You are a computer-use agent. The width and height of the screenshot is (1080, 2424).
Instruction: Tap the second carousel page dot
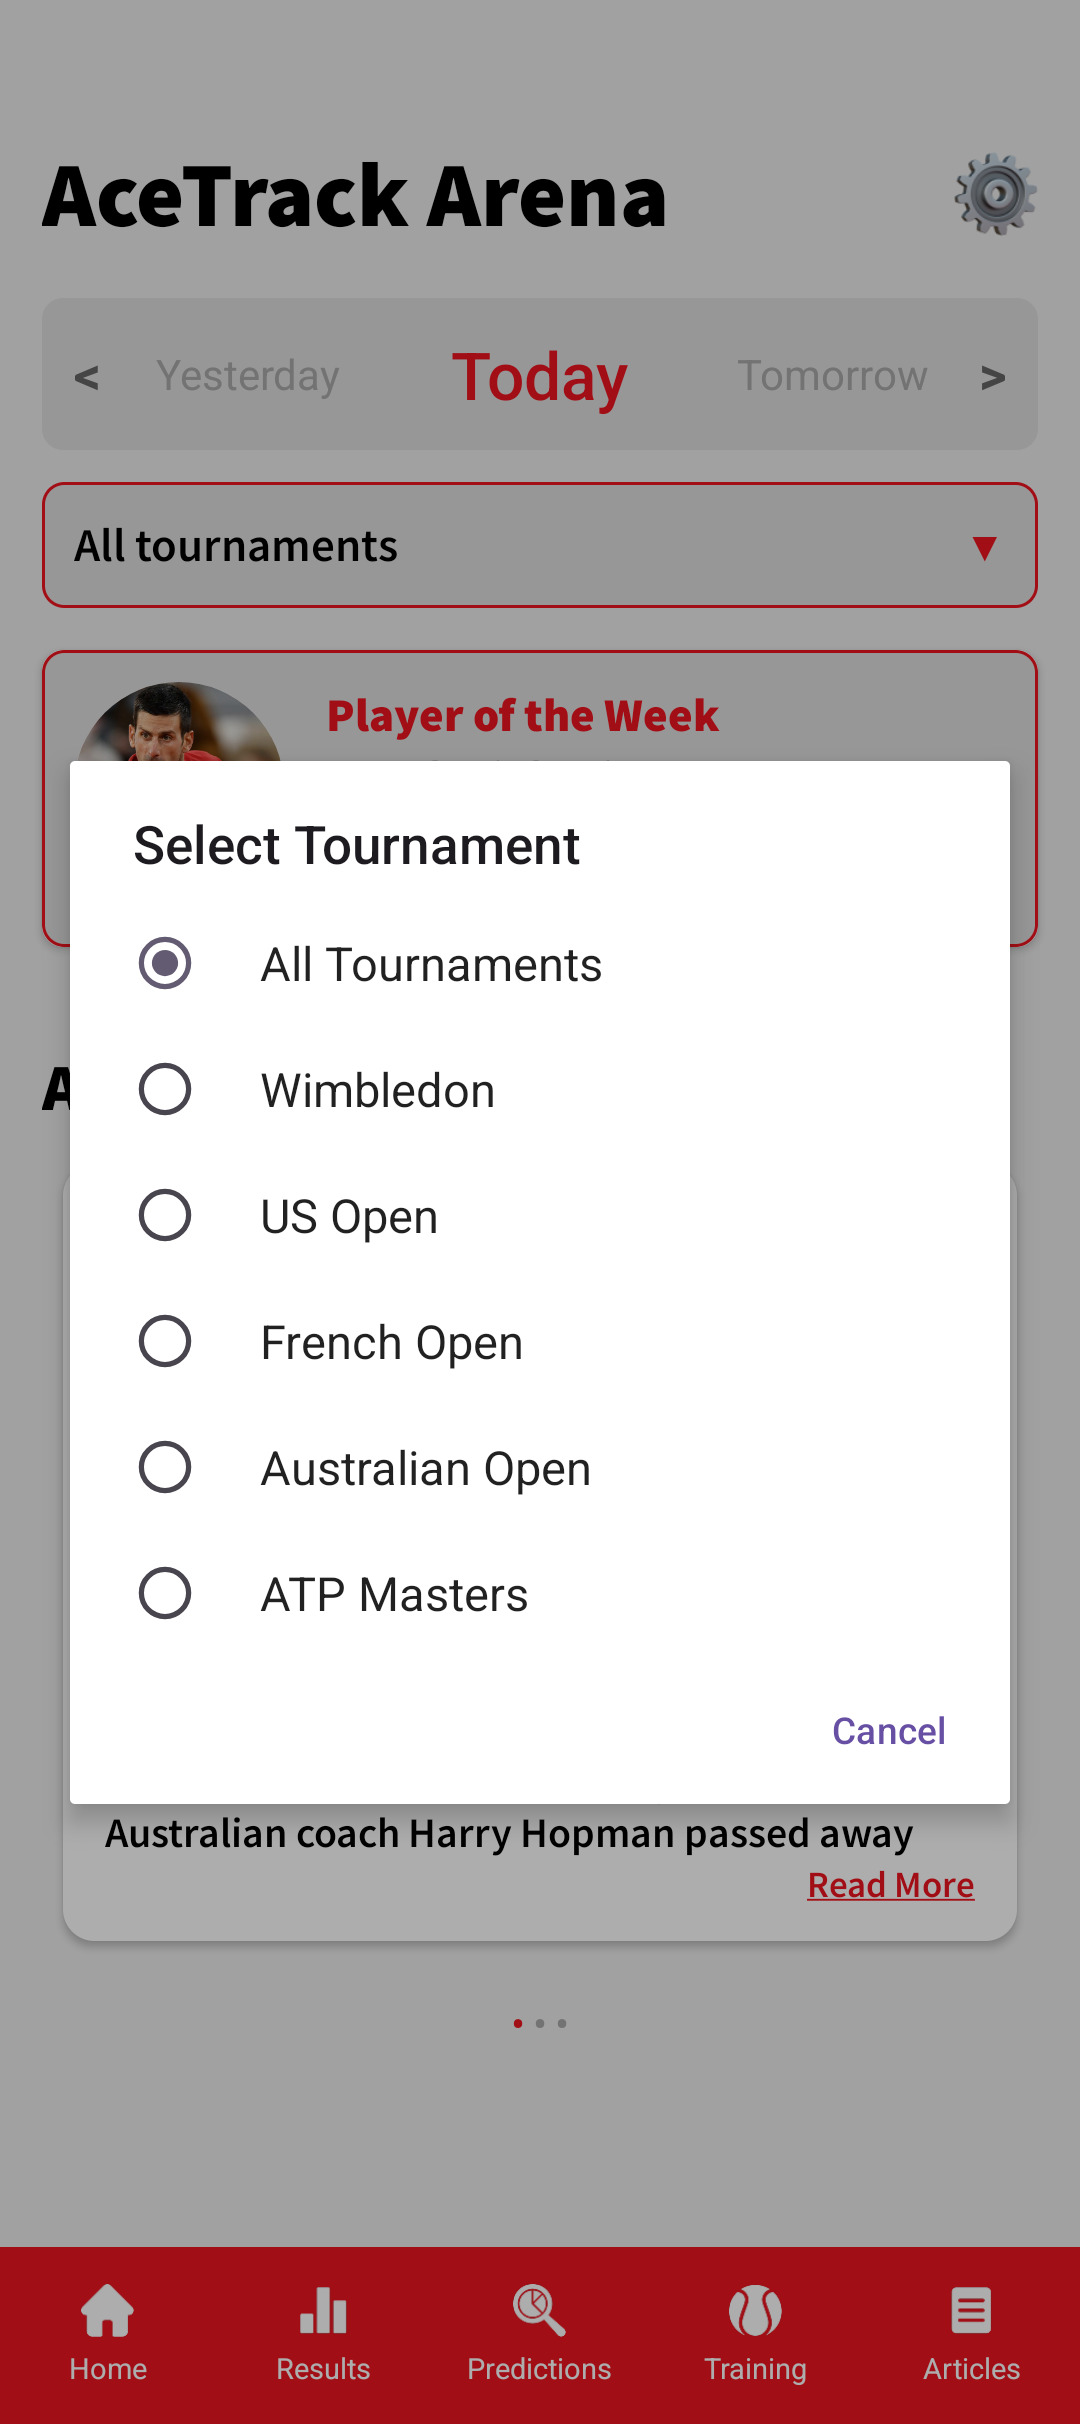[540, 2023]
